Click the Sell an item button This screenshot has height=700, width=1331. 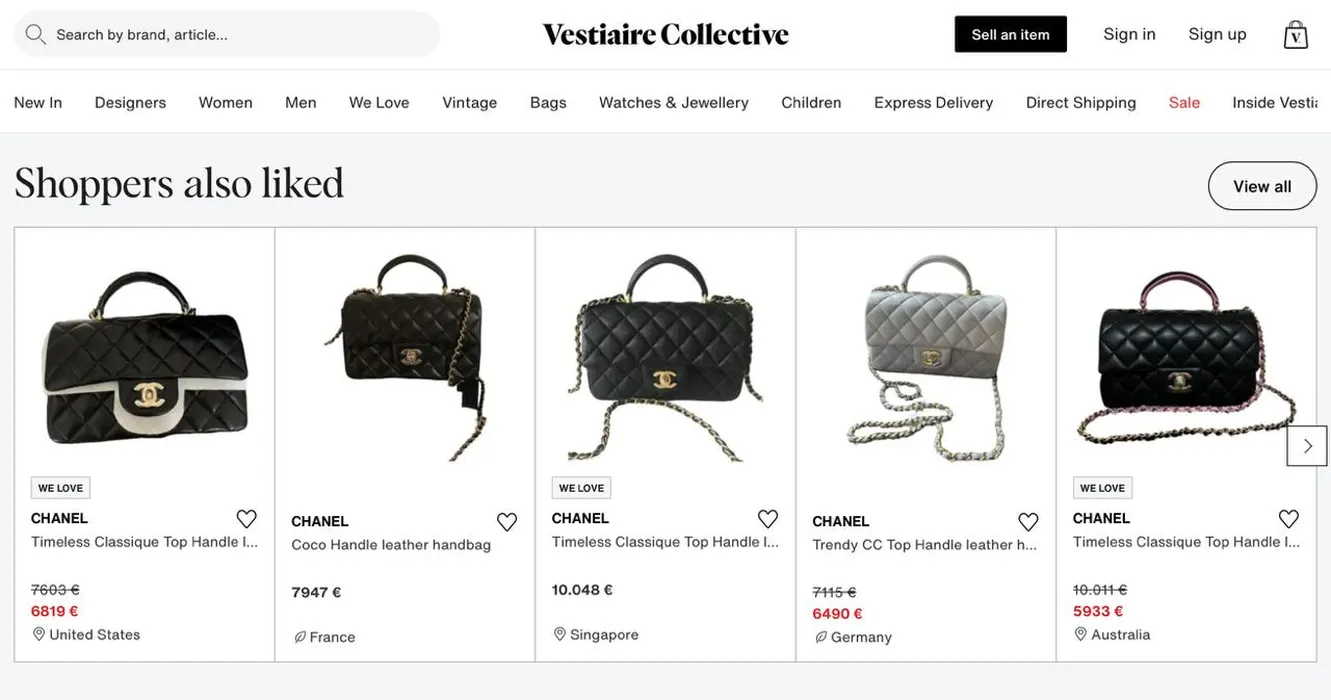coord(1010,34)
